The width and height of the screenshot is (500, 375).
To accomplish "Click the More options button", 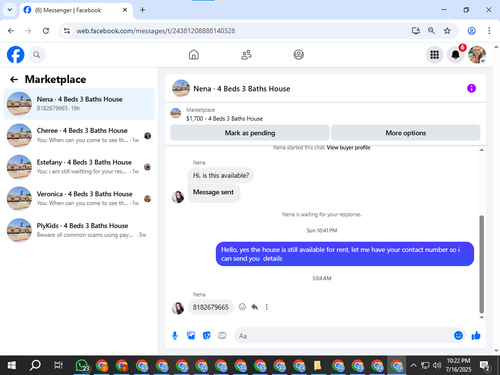I will [x=406, y=133].
